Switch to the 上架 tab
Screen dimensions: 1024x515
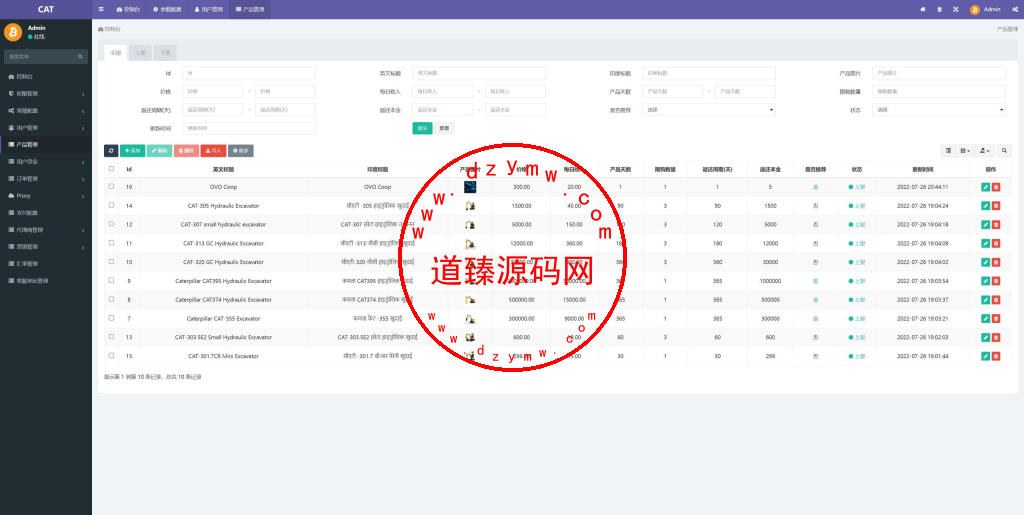coord(140,53)
